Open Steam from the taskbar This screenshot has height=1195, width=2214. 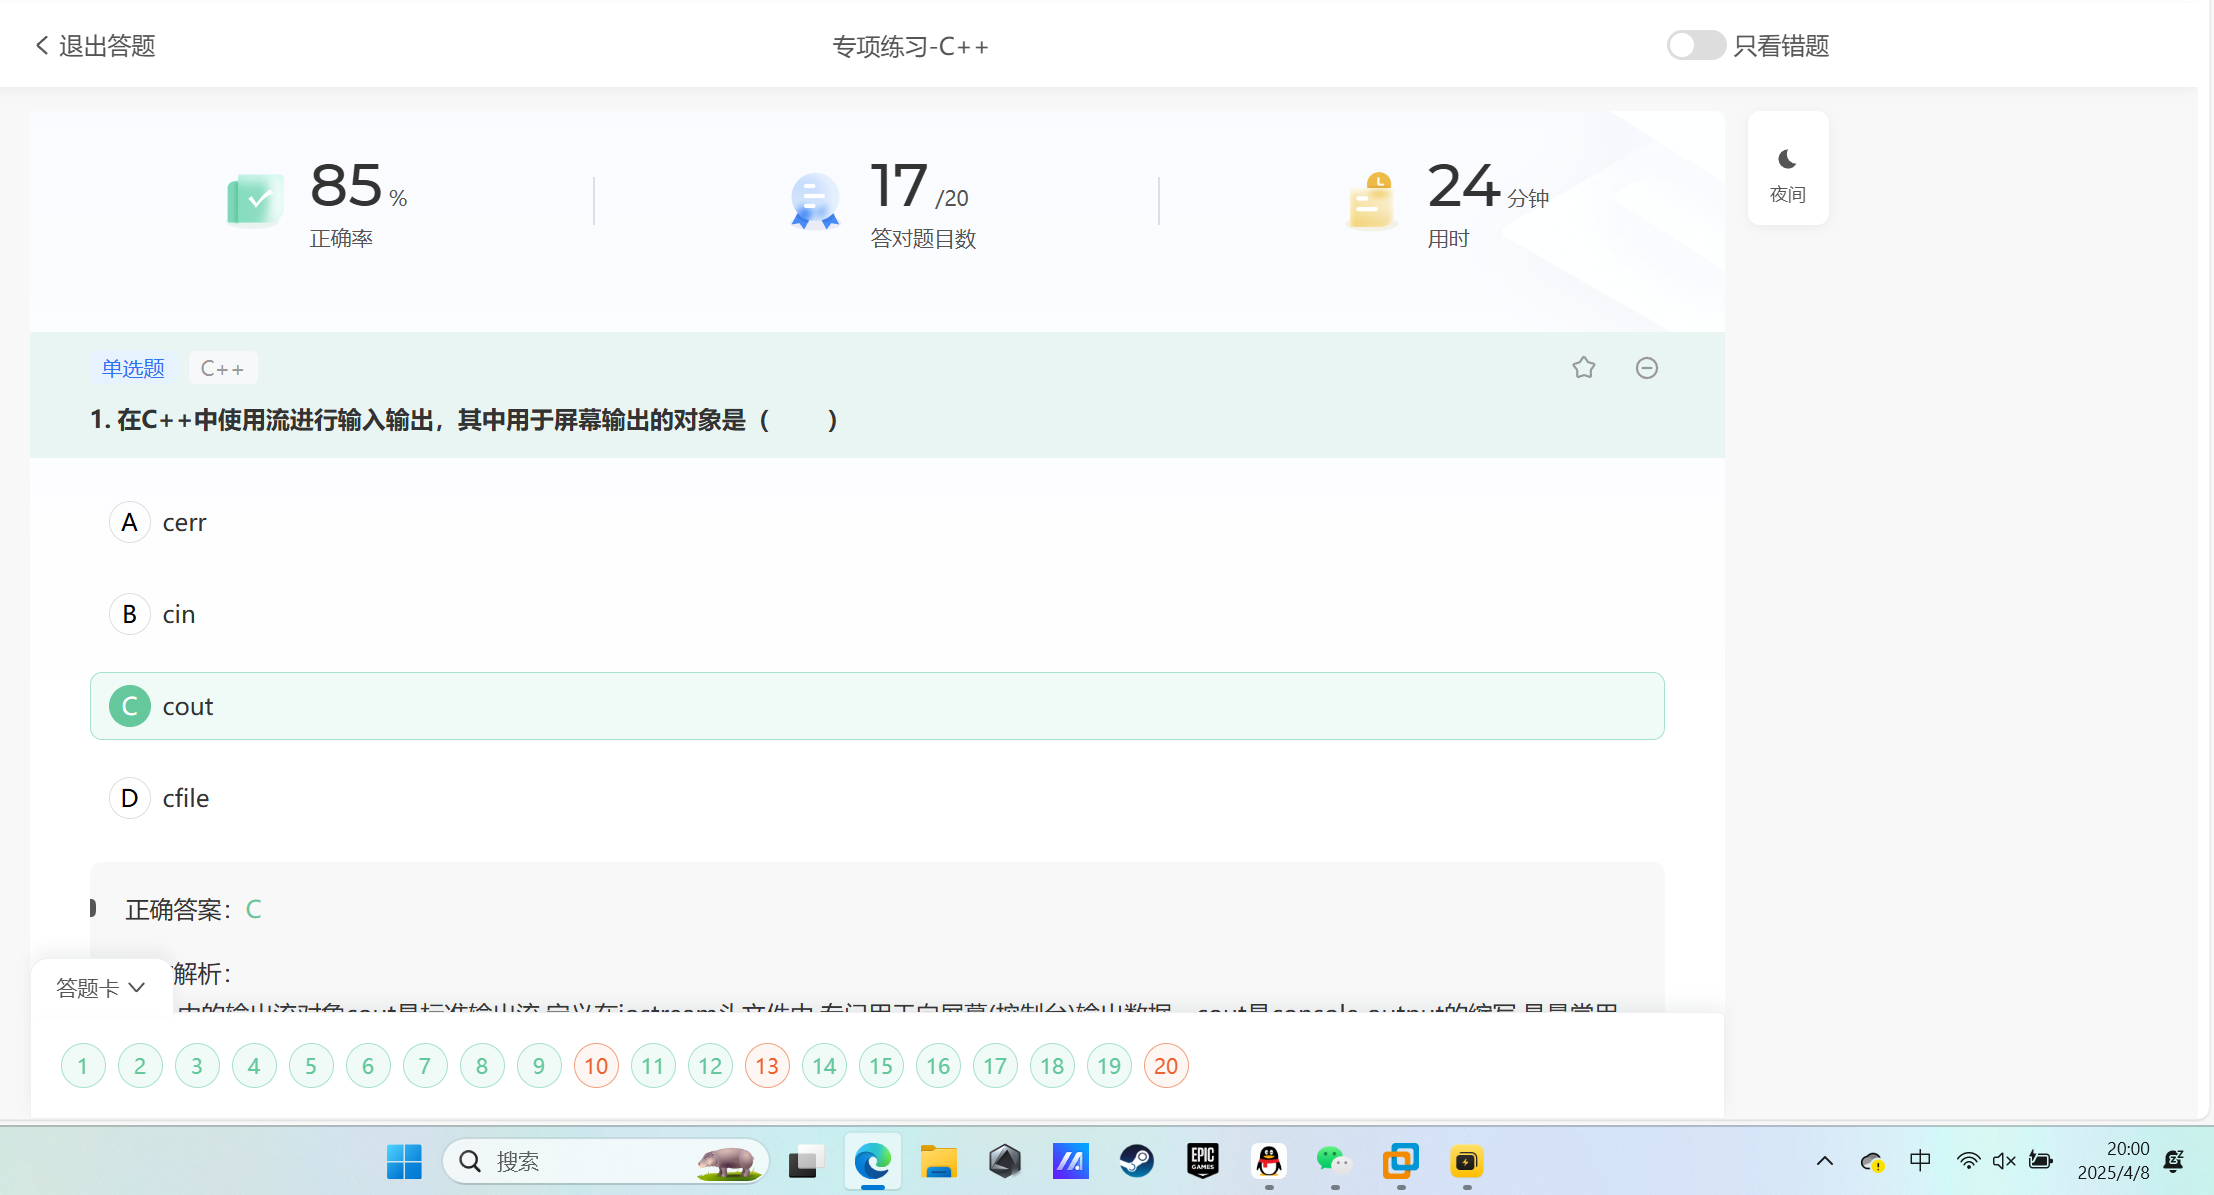[1136, 1161]
